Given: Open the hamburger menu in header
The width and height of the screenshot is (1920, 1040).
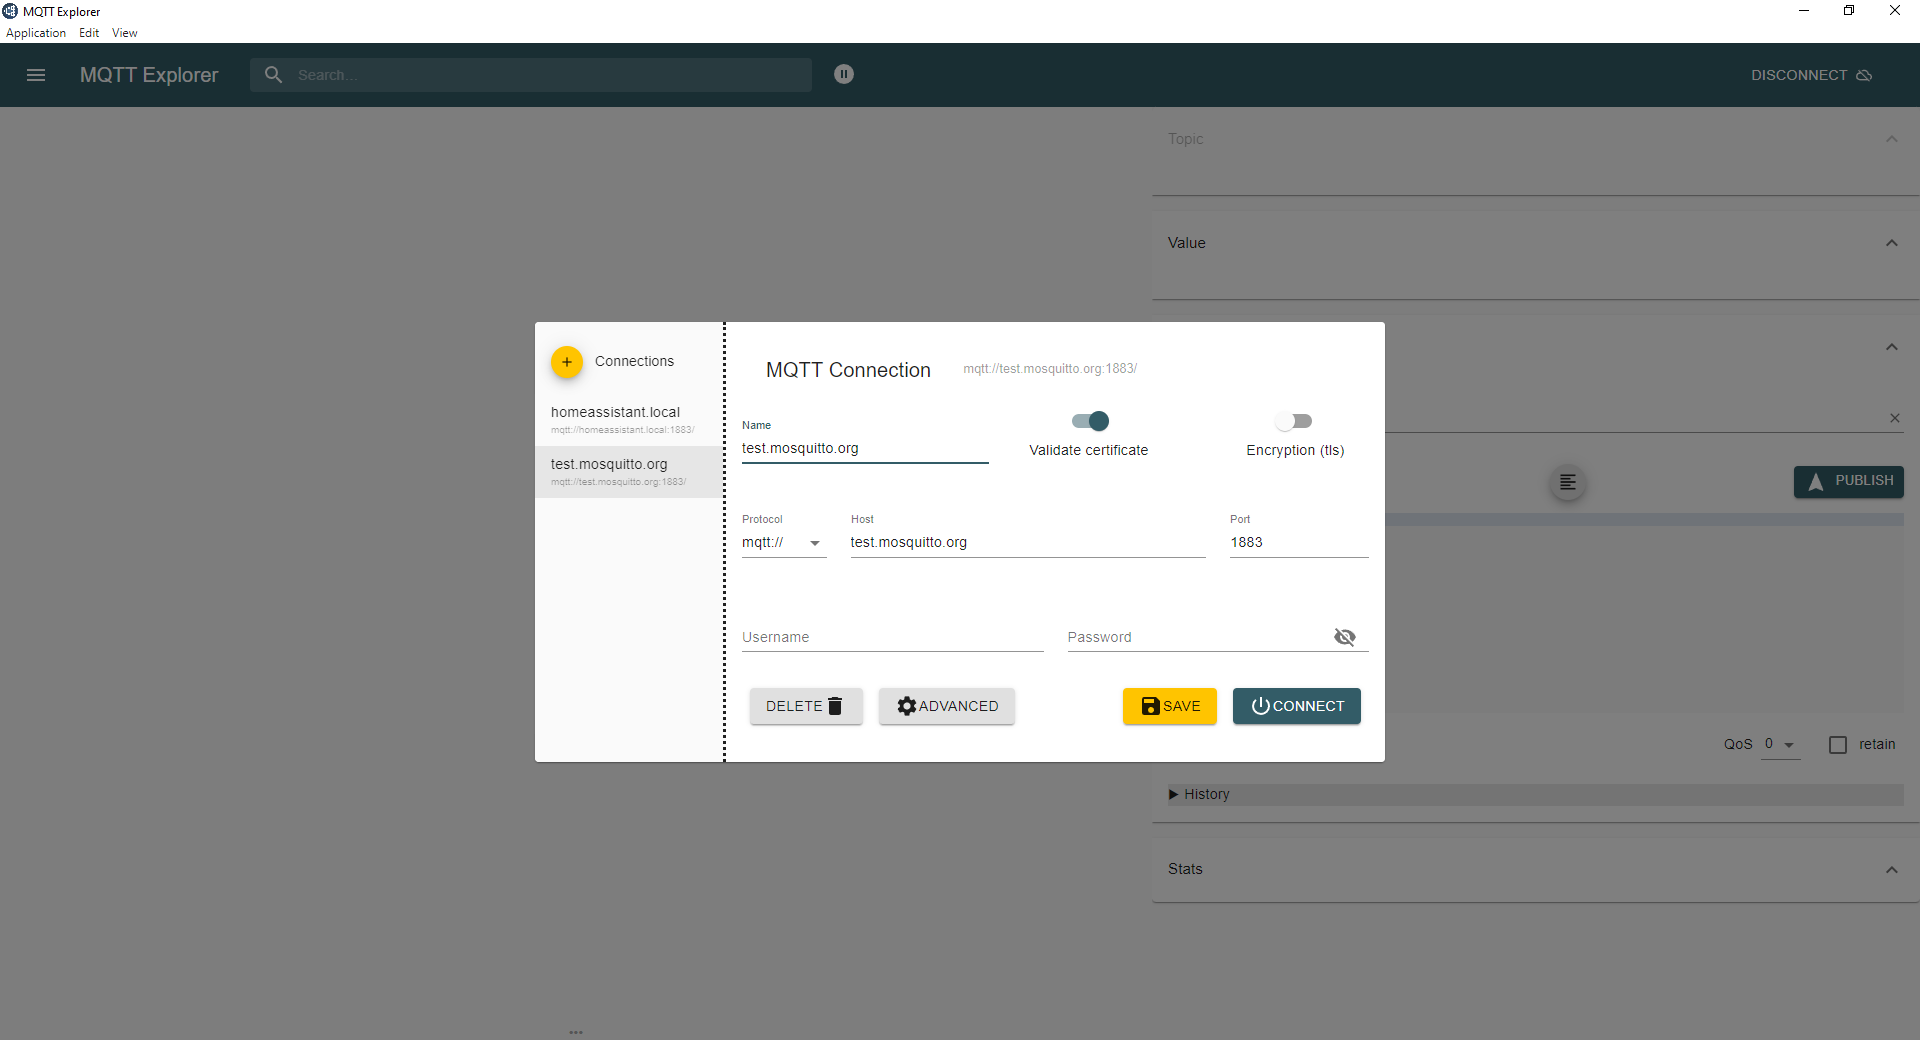Looking at the screenshot, I should tap(36, 75).
